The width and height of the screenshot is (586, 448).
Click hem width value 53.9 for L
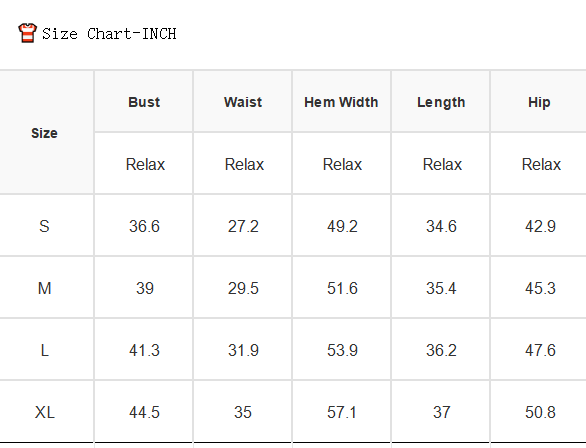[x=342, y=350]
